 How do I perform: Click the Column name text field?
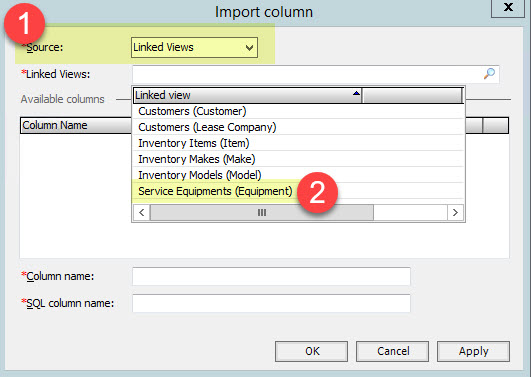pyautogui.click(x=271, y=276)
